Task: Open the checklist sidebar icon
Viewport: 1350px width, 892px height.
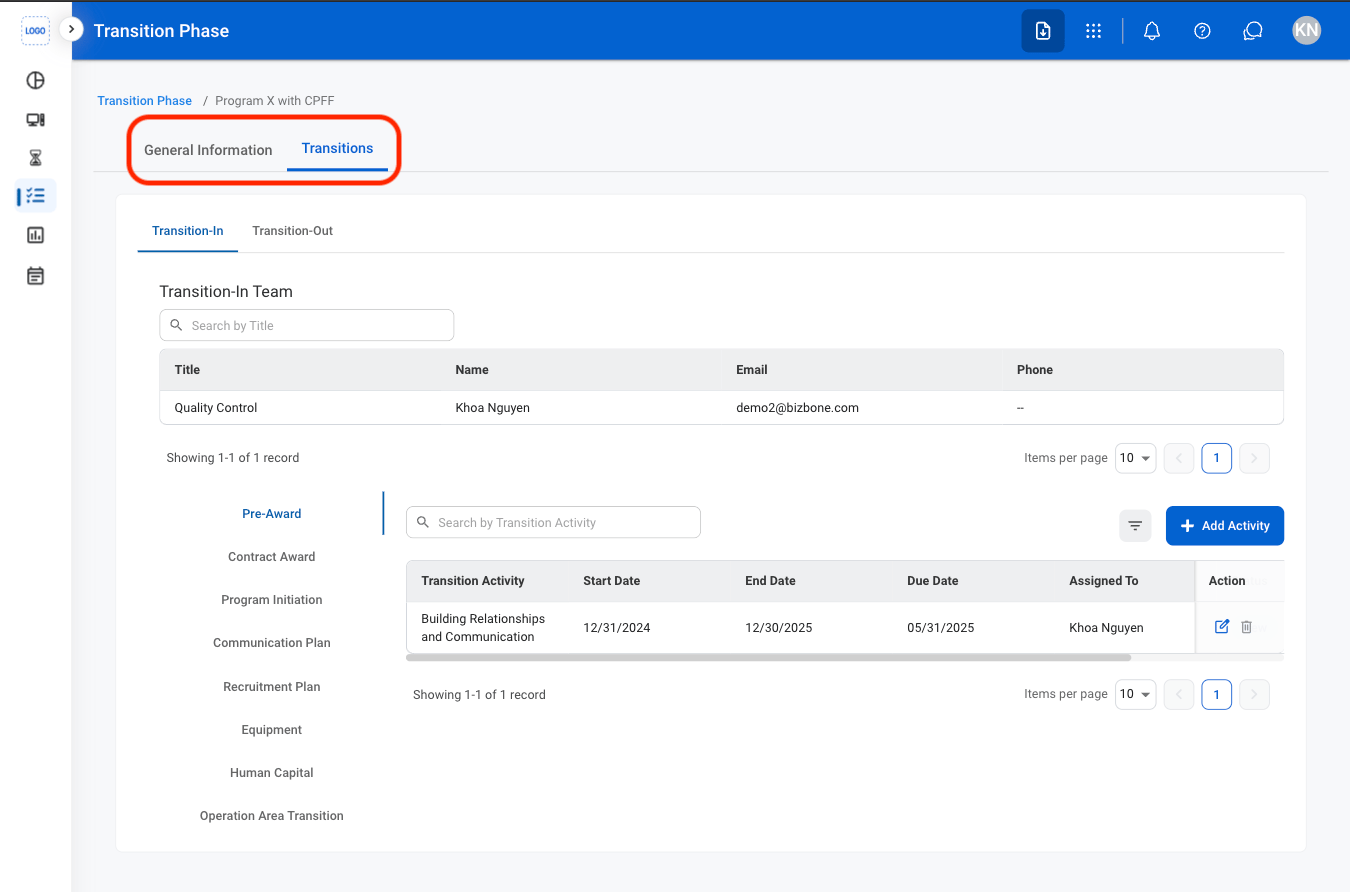Action: 35,196
